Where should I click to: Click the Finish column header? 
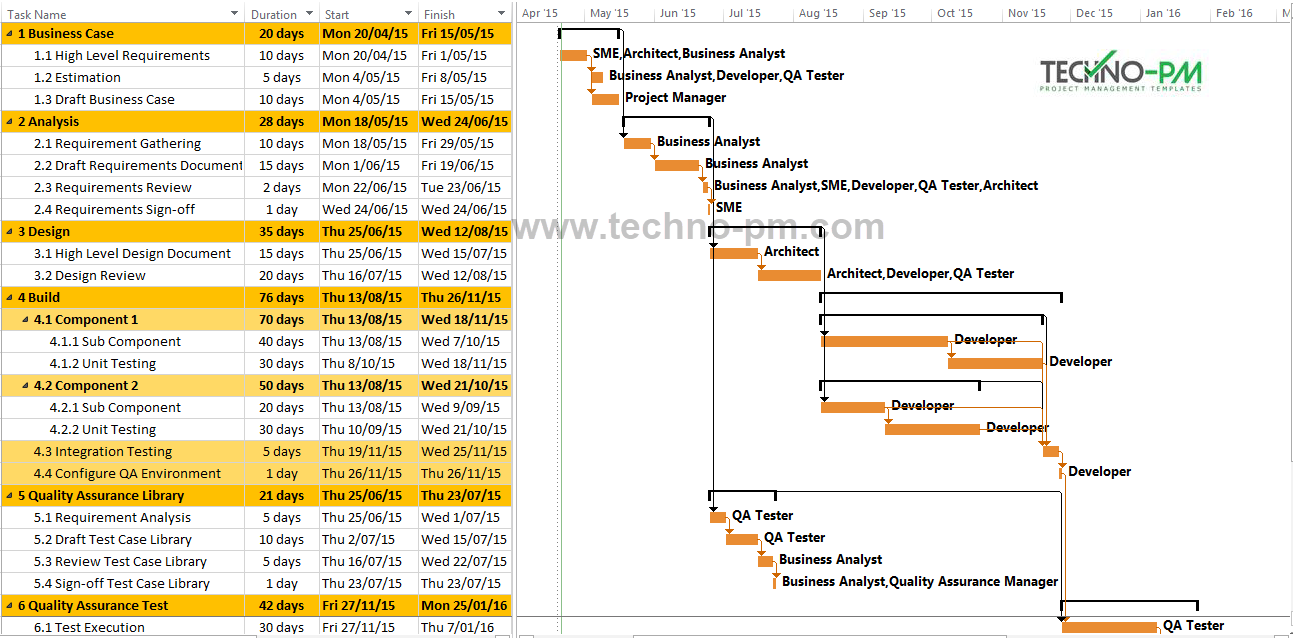(465, 14)
